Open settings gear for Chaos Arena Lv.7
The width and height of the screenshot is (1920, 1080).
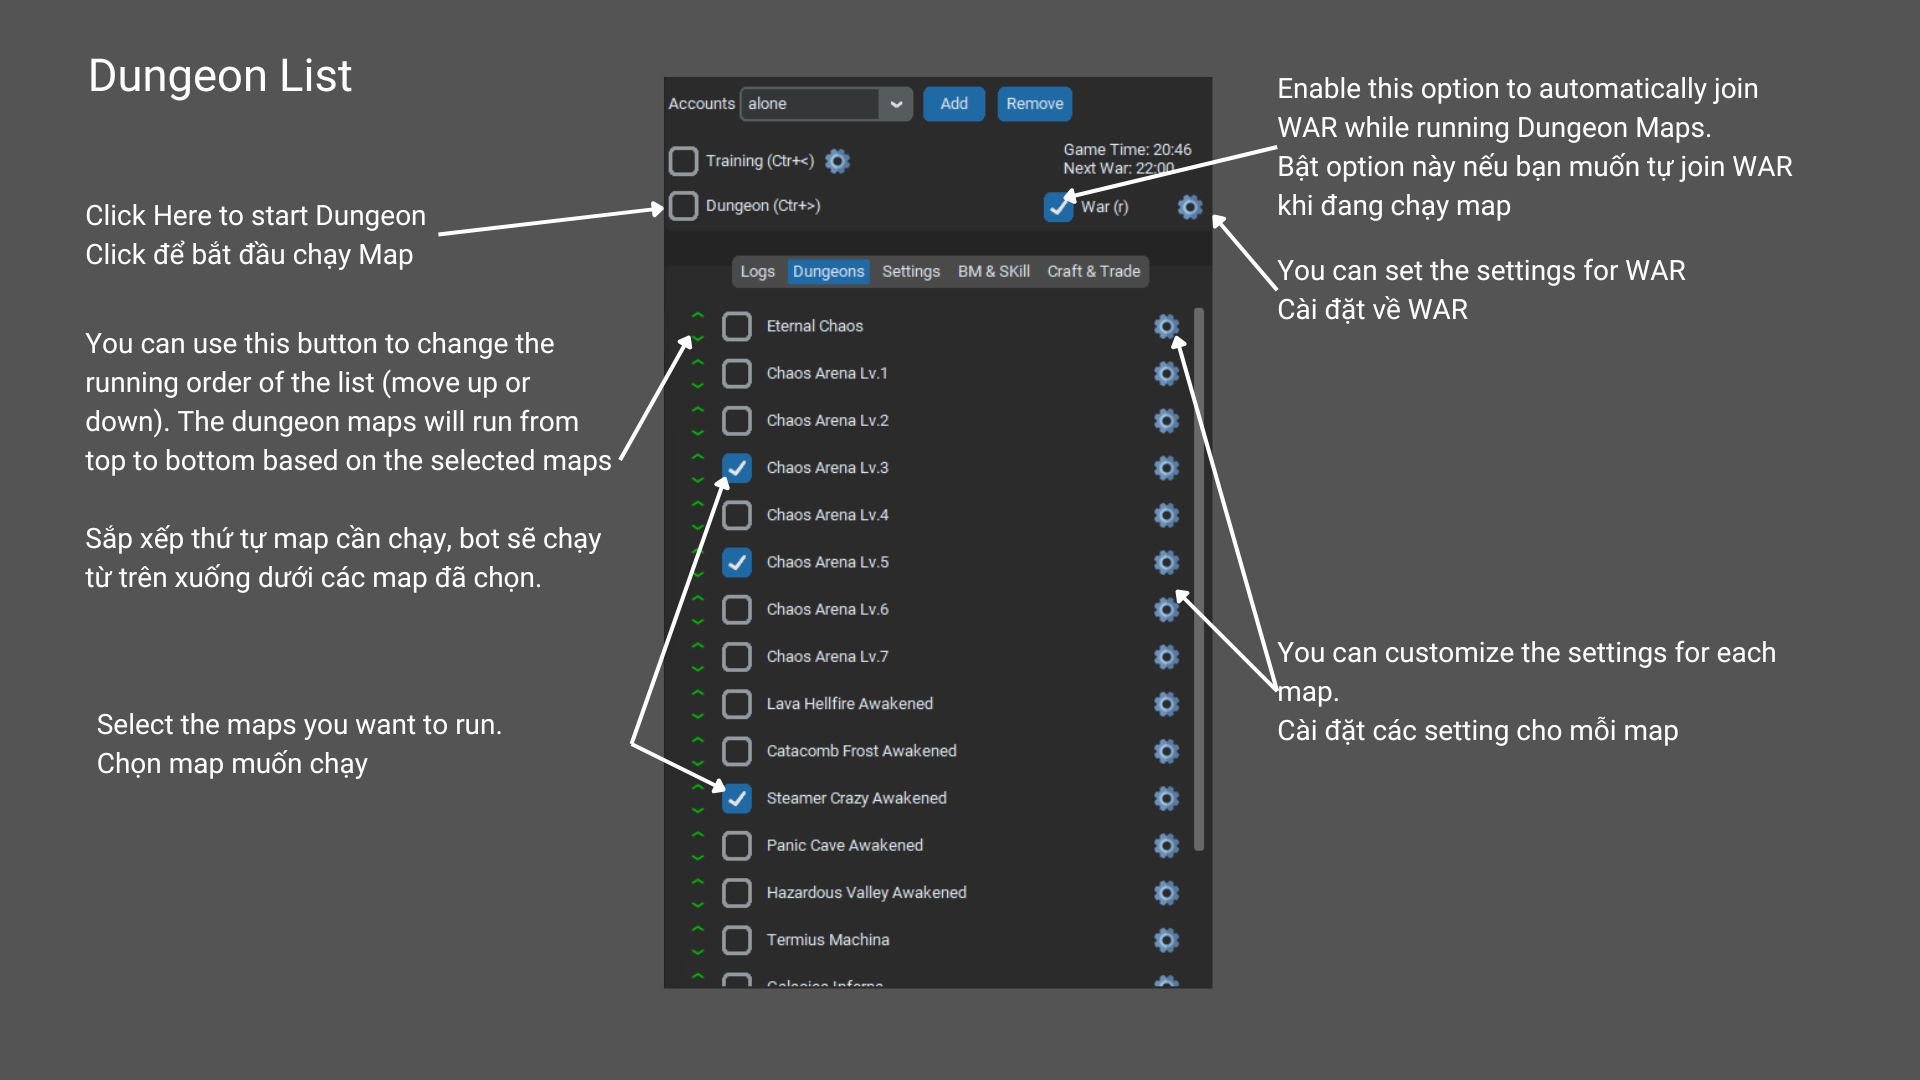pyautogui.click(x=1166, y=656)
